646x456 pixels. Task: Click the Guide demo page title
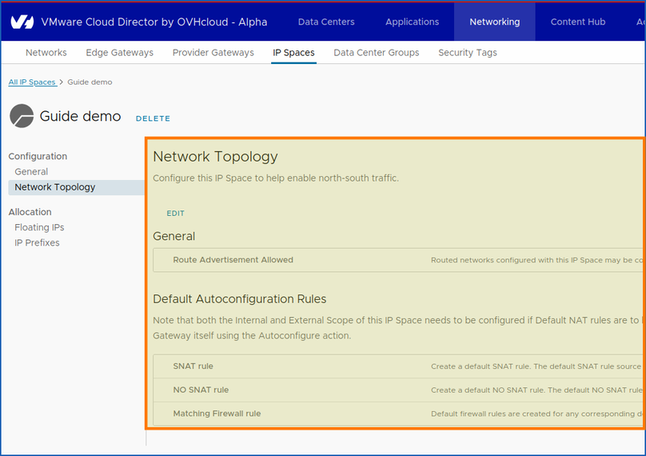point(80,116)
